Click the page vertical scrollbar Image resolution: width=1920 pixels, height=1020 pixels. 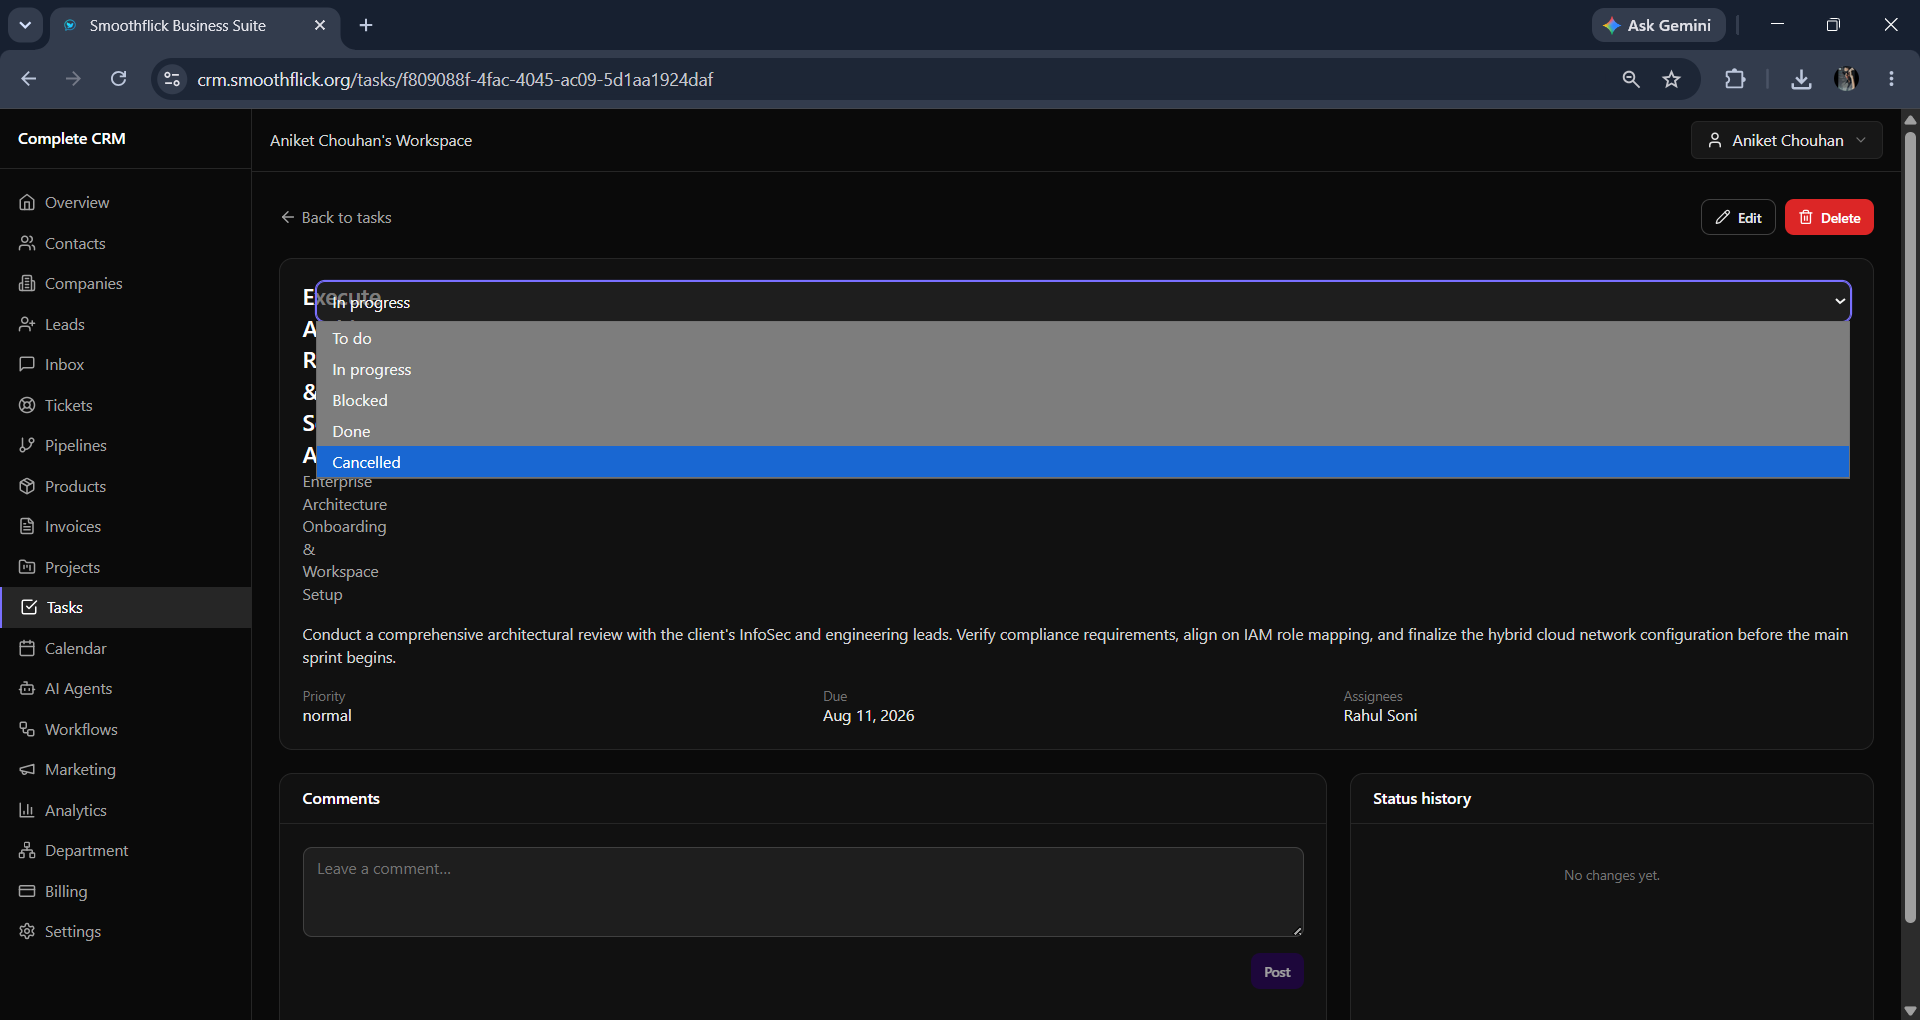tap(1910, 525)
